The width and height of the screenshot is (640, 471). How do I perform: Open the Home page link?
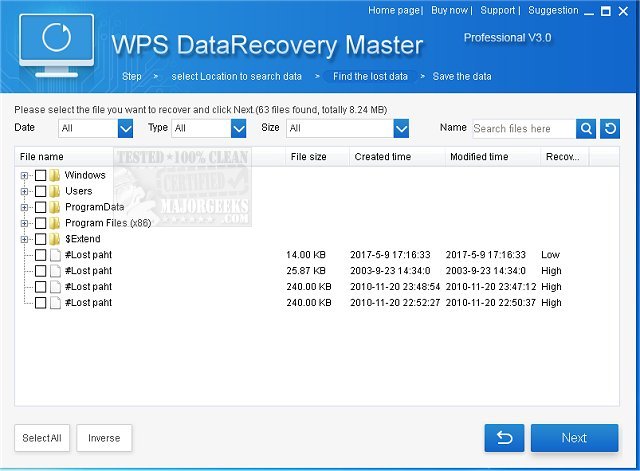[x=394, y=11]
